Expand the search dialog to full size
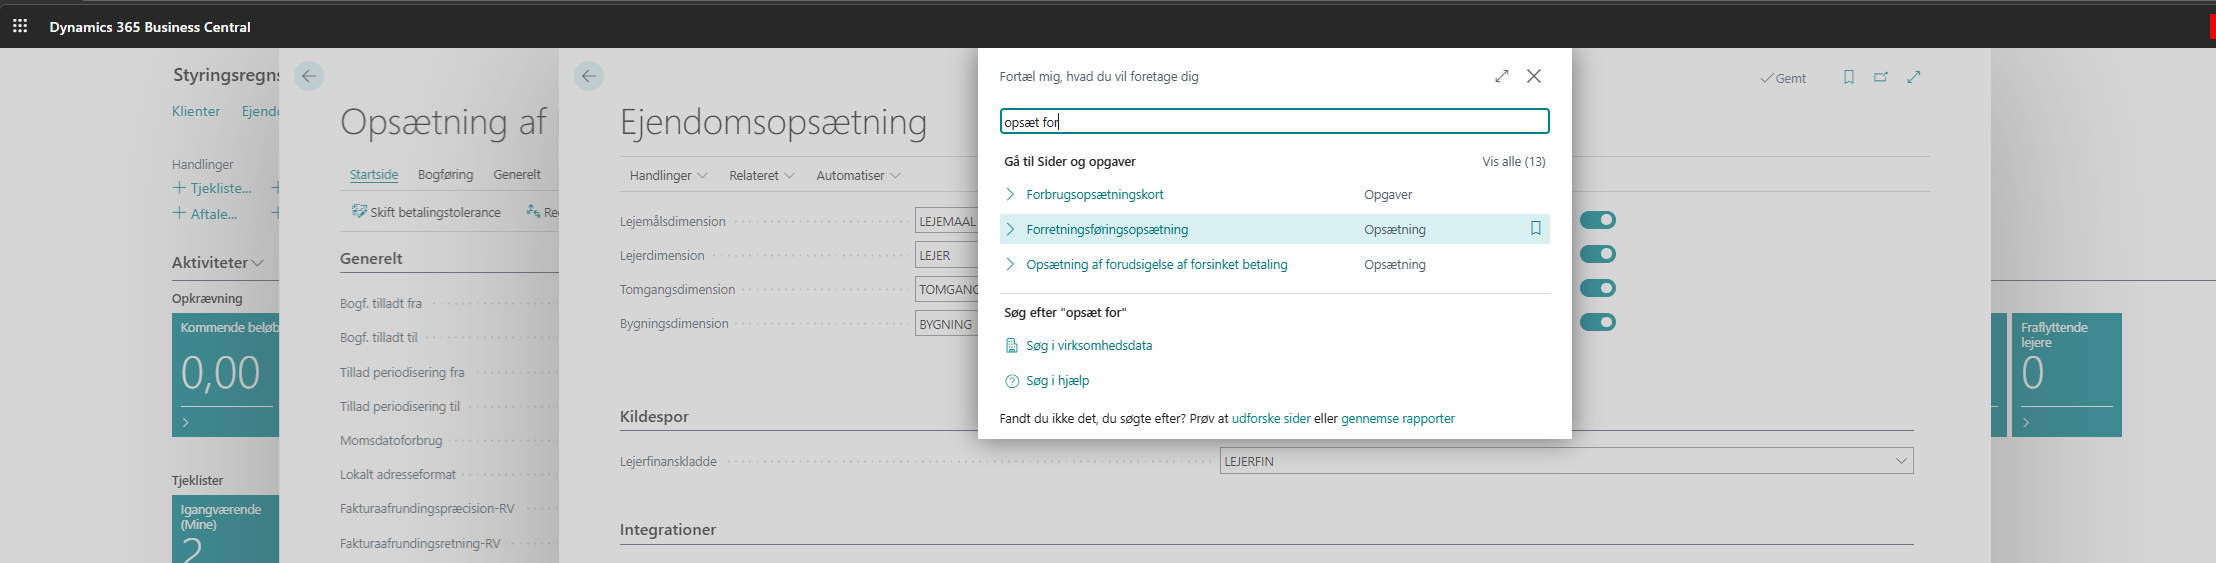 (1501, 76)
